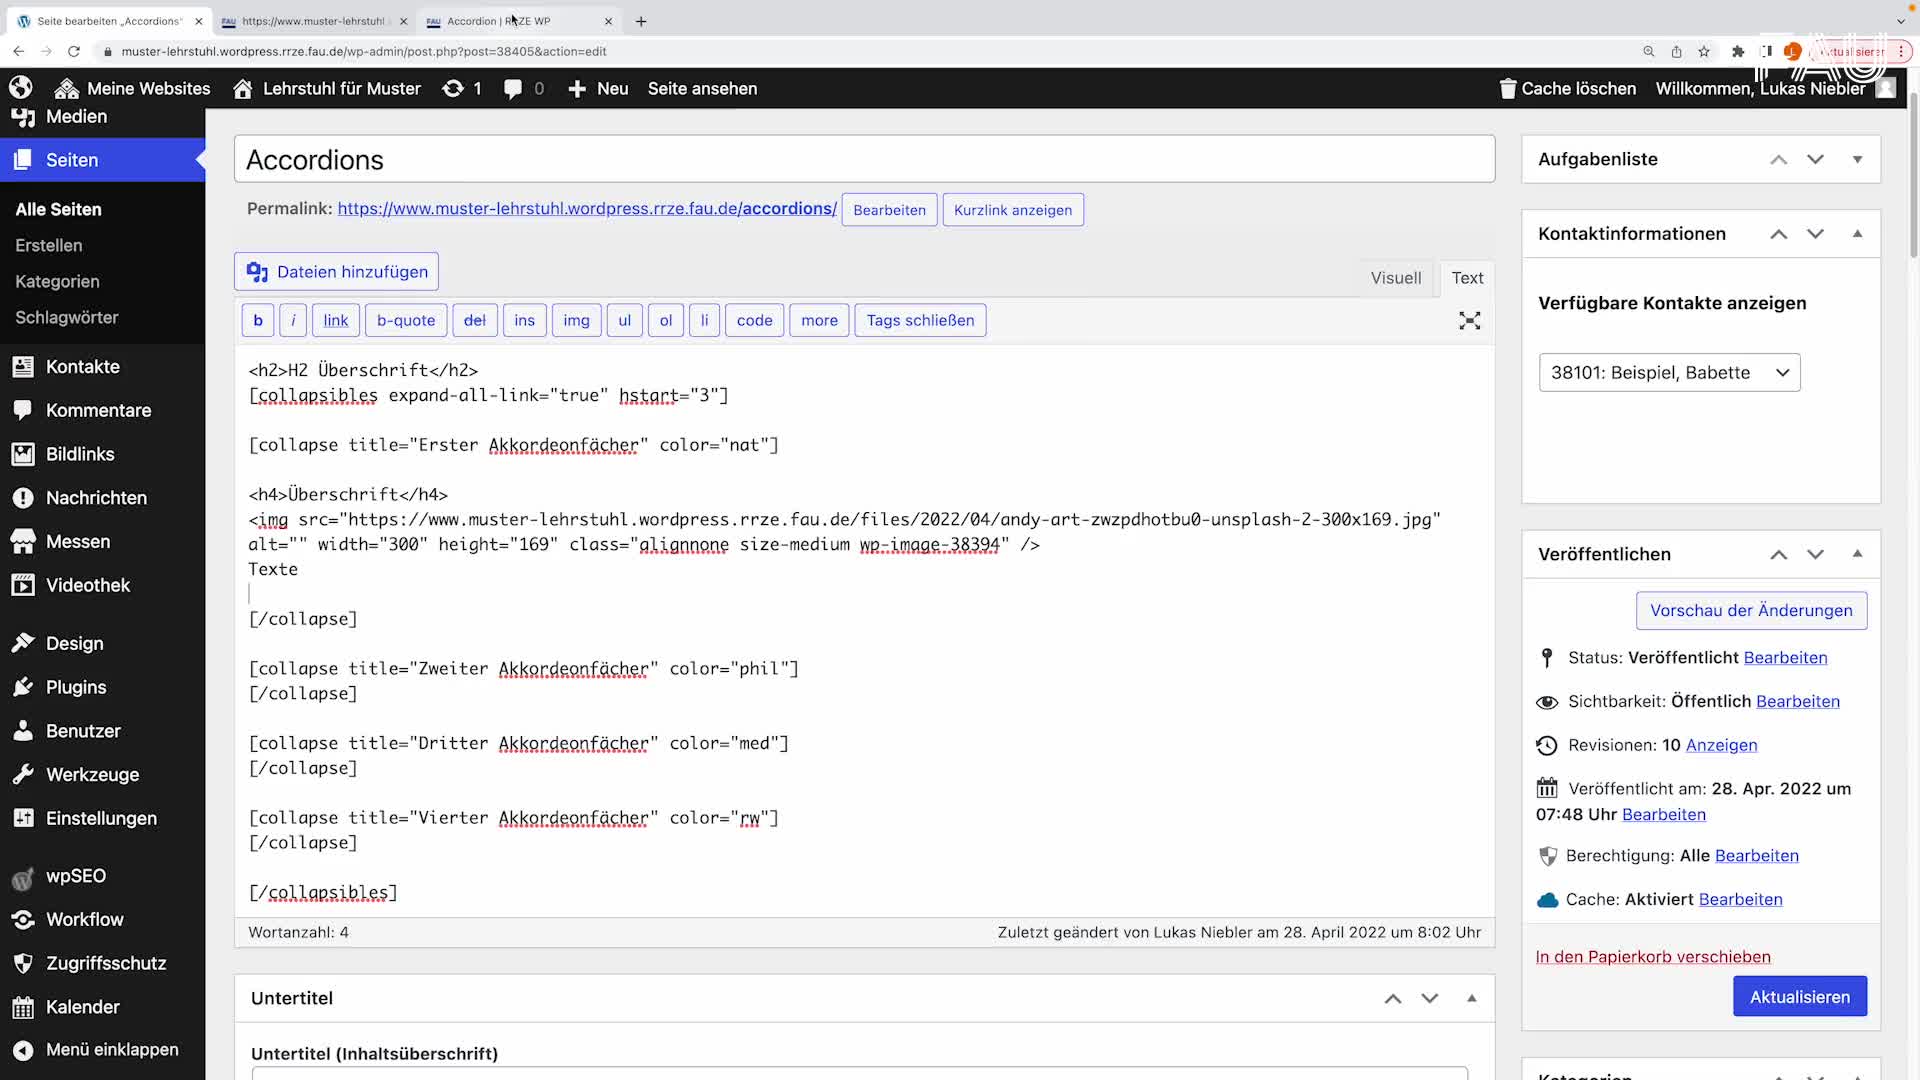Viewport: 1920px width, 1080px height.
Task: Open the Plugins menu in sidebar
Action: point(75,687)
